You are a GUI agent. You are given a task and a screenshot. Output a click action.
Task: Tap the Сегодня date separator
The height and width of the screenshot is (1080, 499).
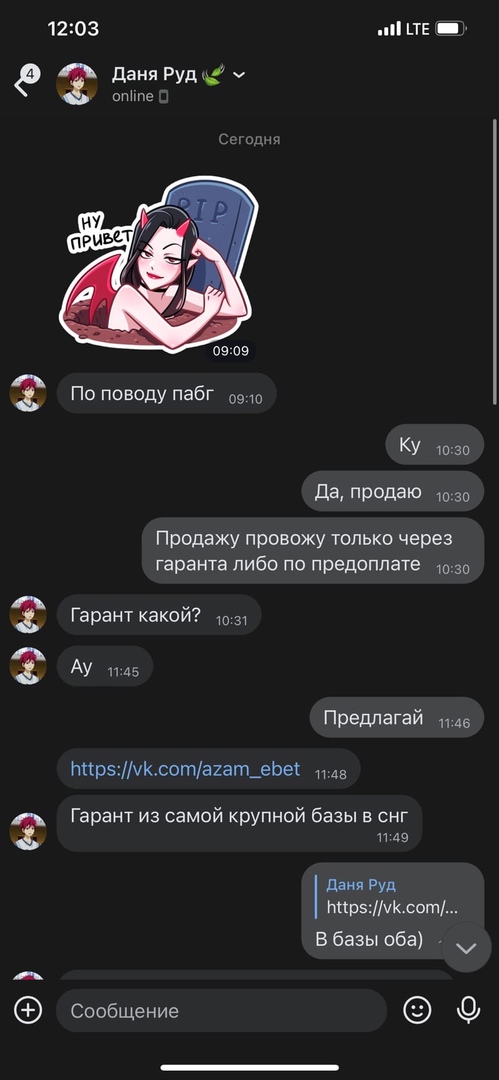250,139
